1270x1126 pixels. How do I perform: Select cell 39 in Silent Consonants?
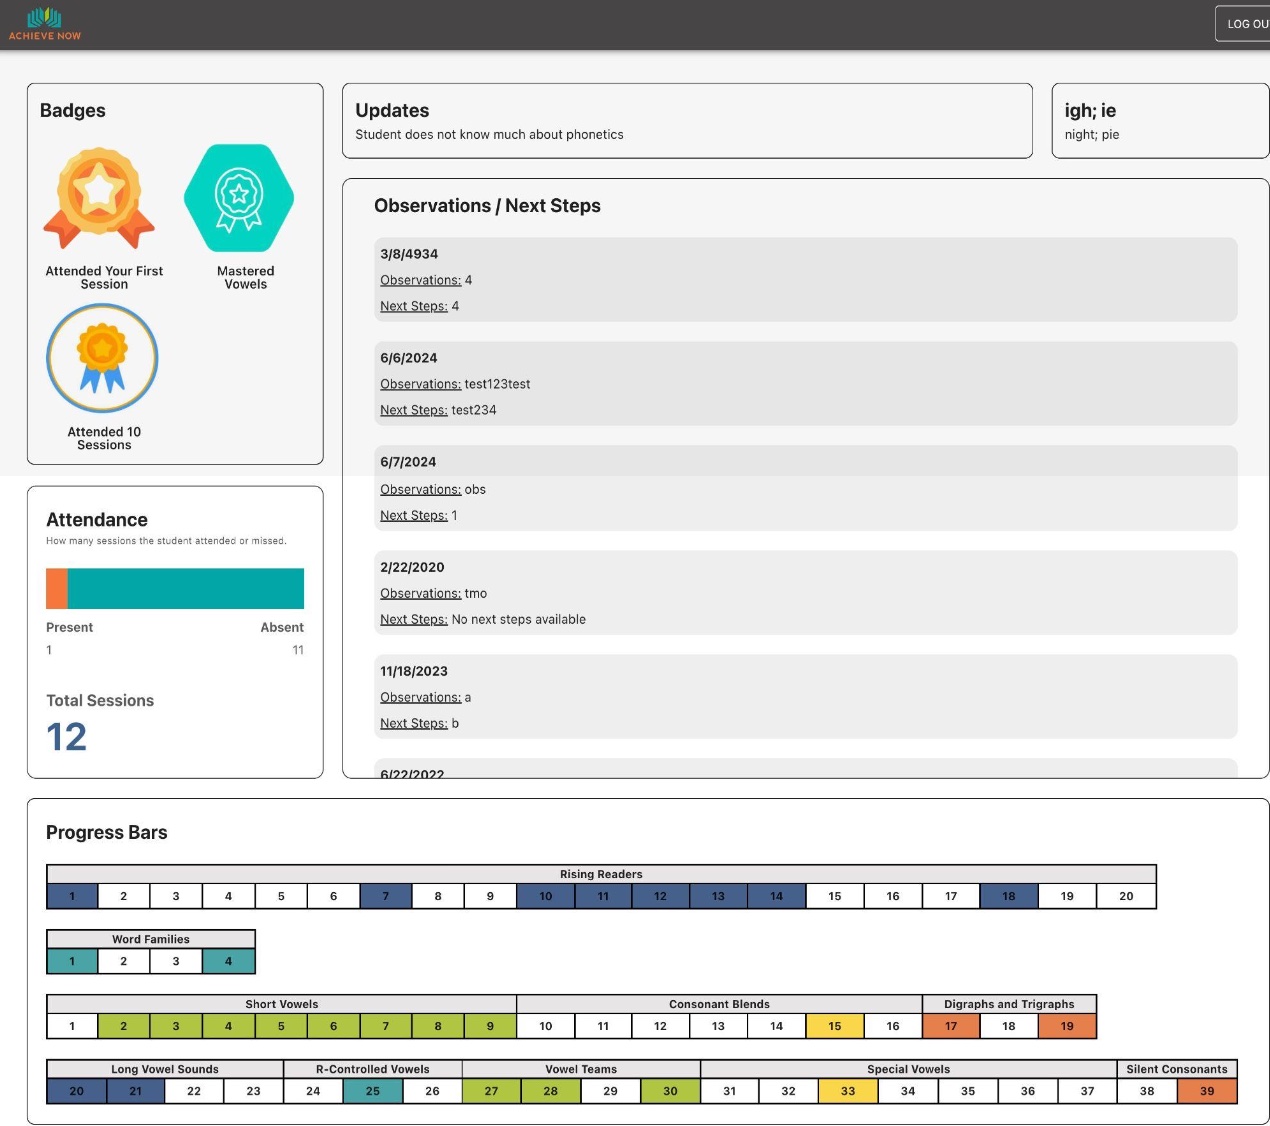[x=1207, y=1091]
